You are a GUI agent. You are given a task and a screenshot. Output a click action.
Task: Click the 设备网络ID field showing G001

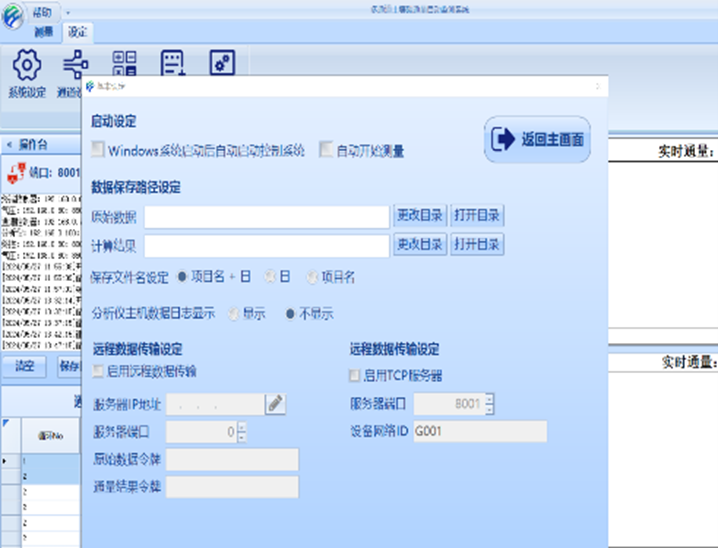click(x=480, y=431)
